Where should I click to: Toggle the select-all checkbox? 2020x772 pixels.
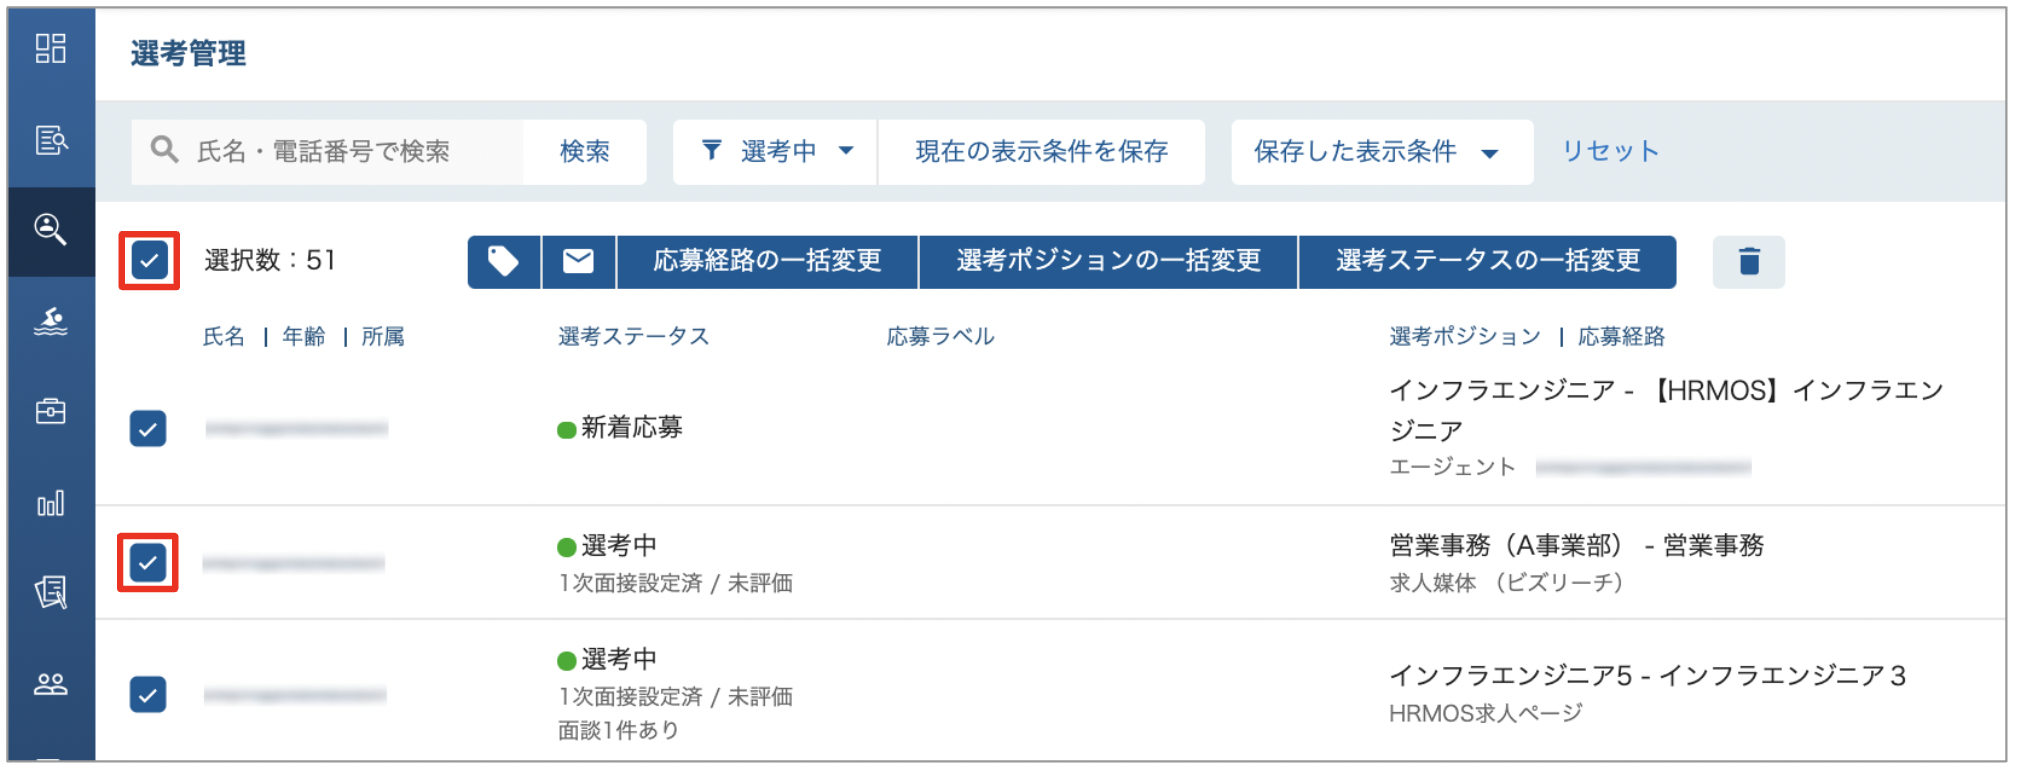point(149,261)
